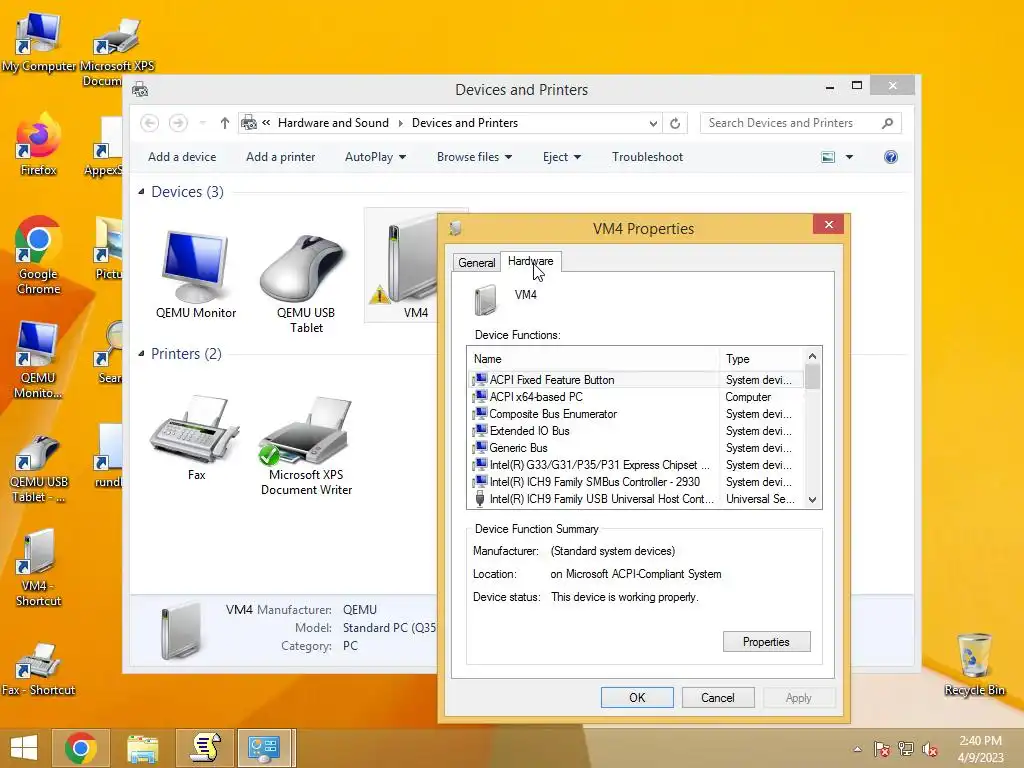Open Chrome from the taskbar

(81, 748)
